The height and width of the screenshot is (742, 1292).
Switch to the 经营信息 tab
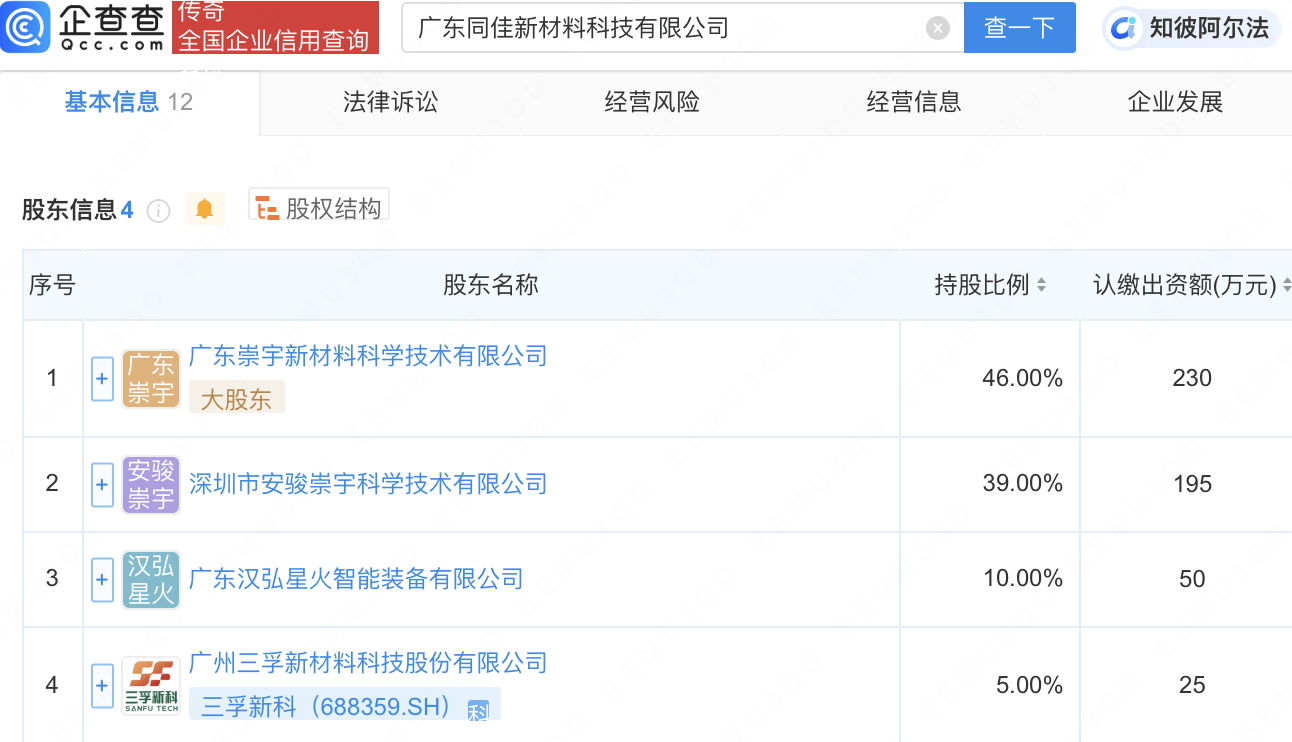click(x=914, y=102)
